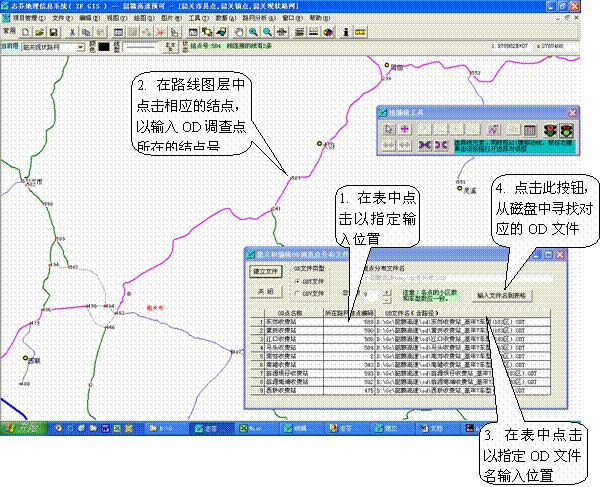Click the stacked layers toolbar icon
The height and width of the screenshot is (487, 603).
point(300,33)
